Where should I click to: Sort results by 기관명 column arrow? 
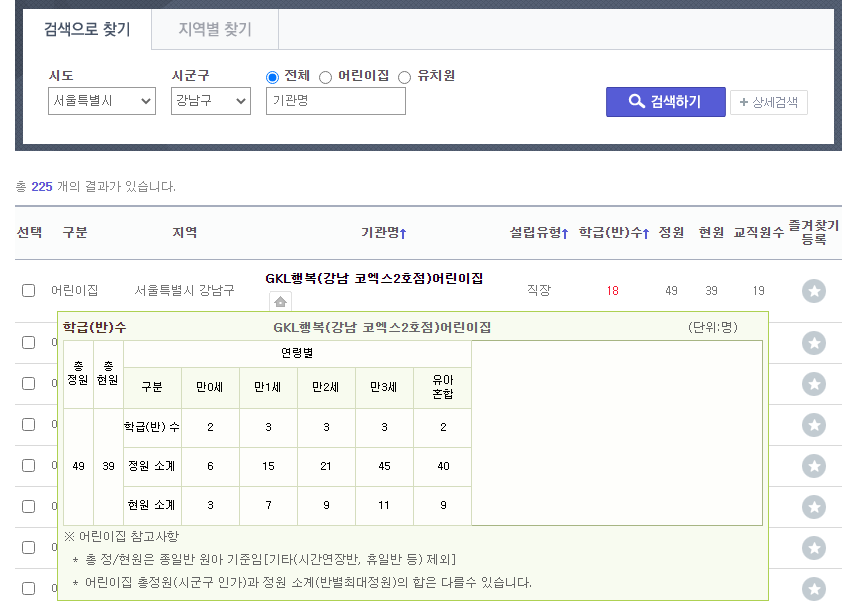click(x=403, y=233)
